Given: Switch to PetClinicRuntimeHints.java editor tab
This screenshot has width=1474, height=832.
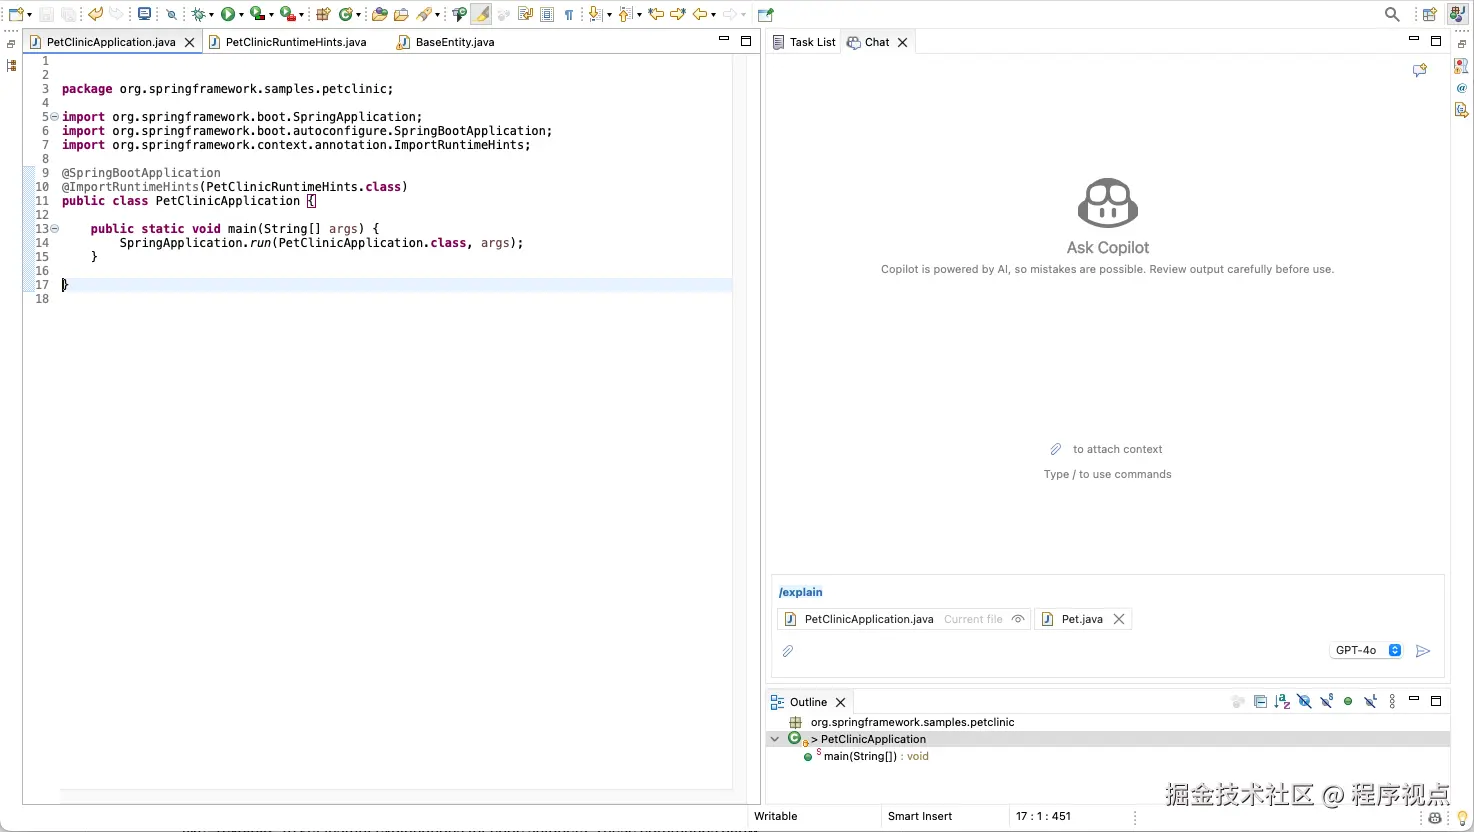Looking at the screenshot, I should [x=296, y=42].
